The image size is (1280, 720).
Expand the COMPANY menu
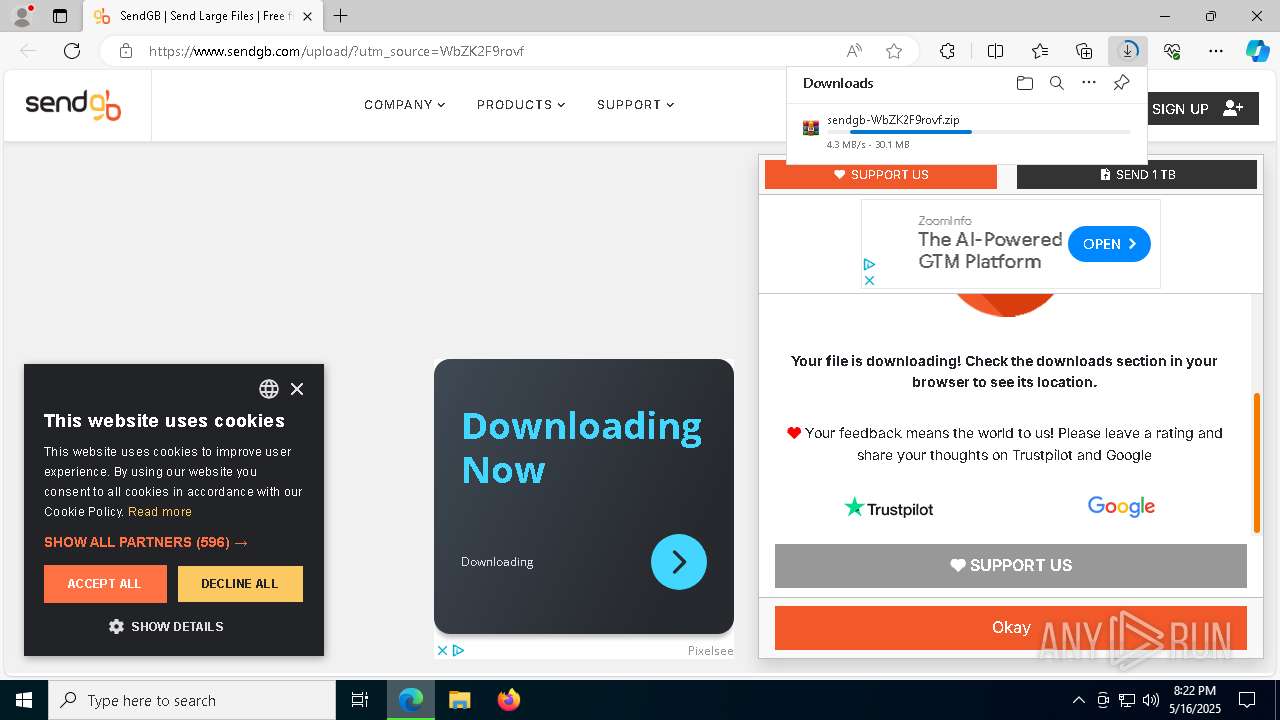404,104
